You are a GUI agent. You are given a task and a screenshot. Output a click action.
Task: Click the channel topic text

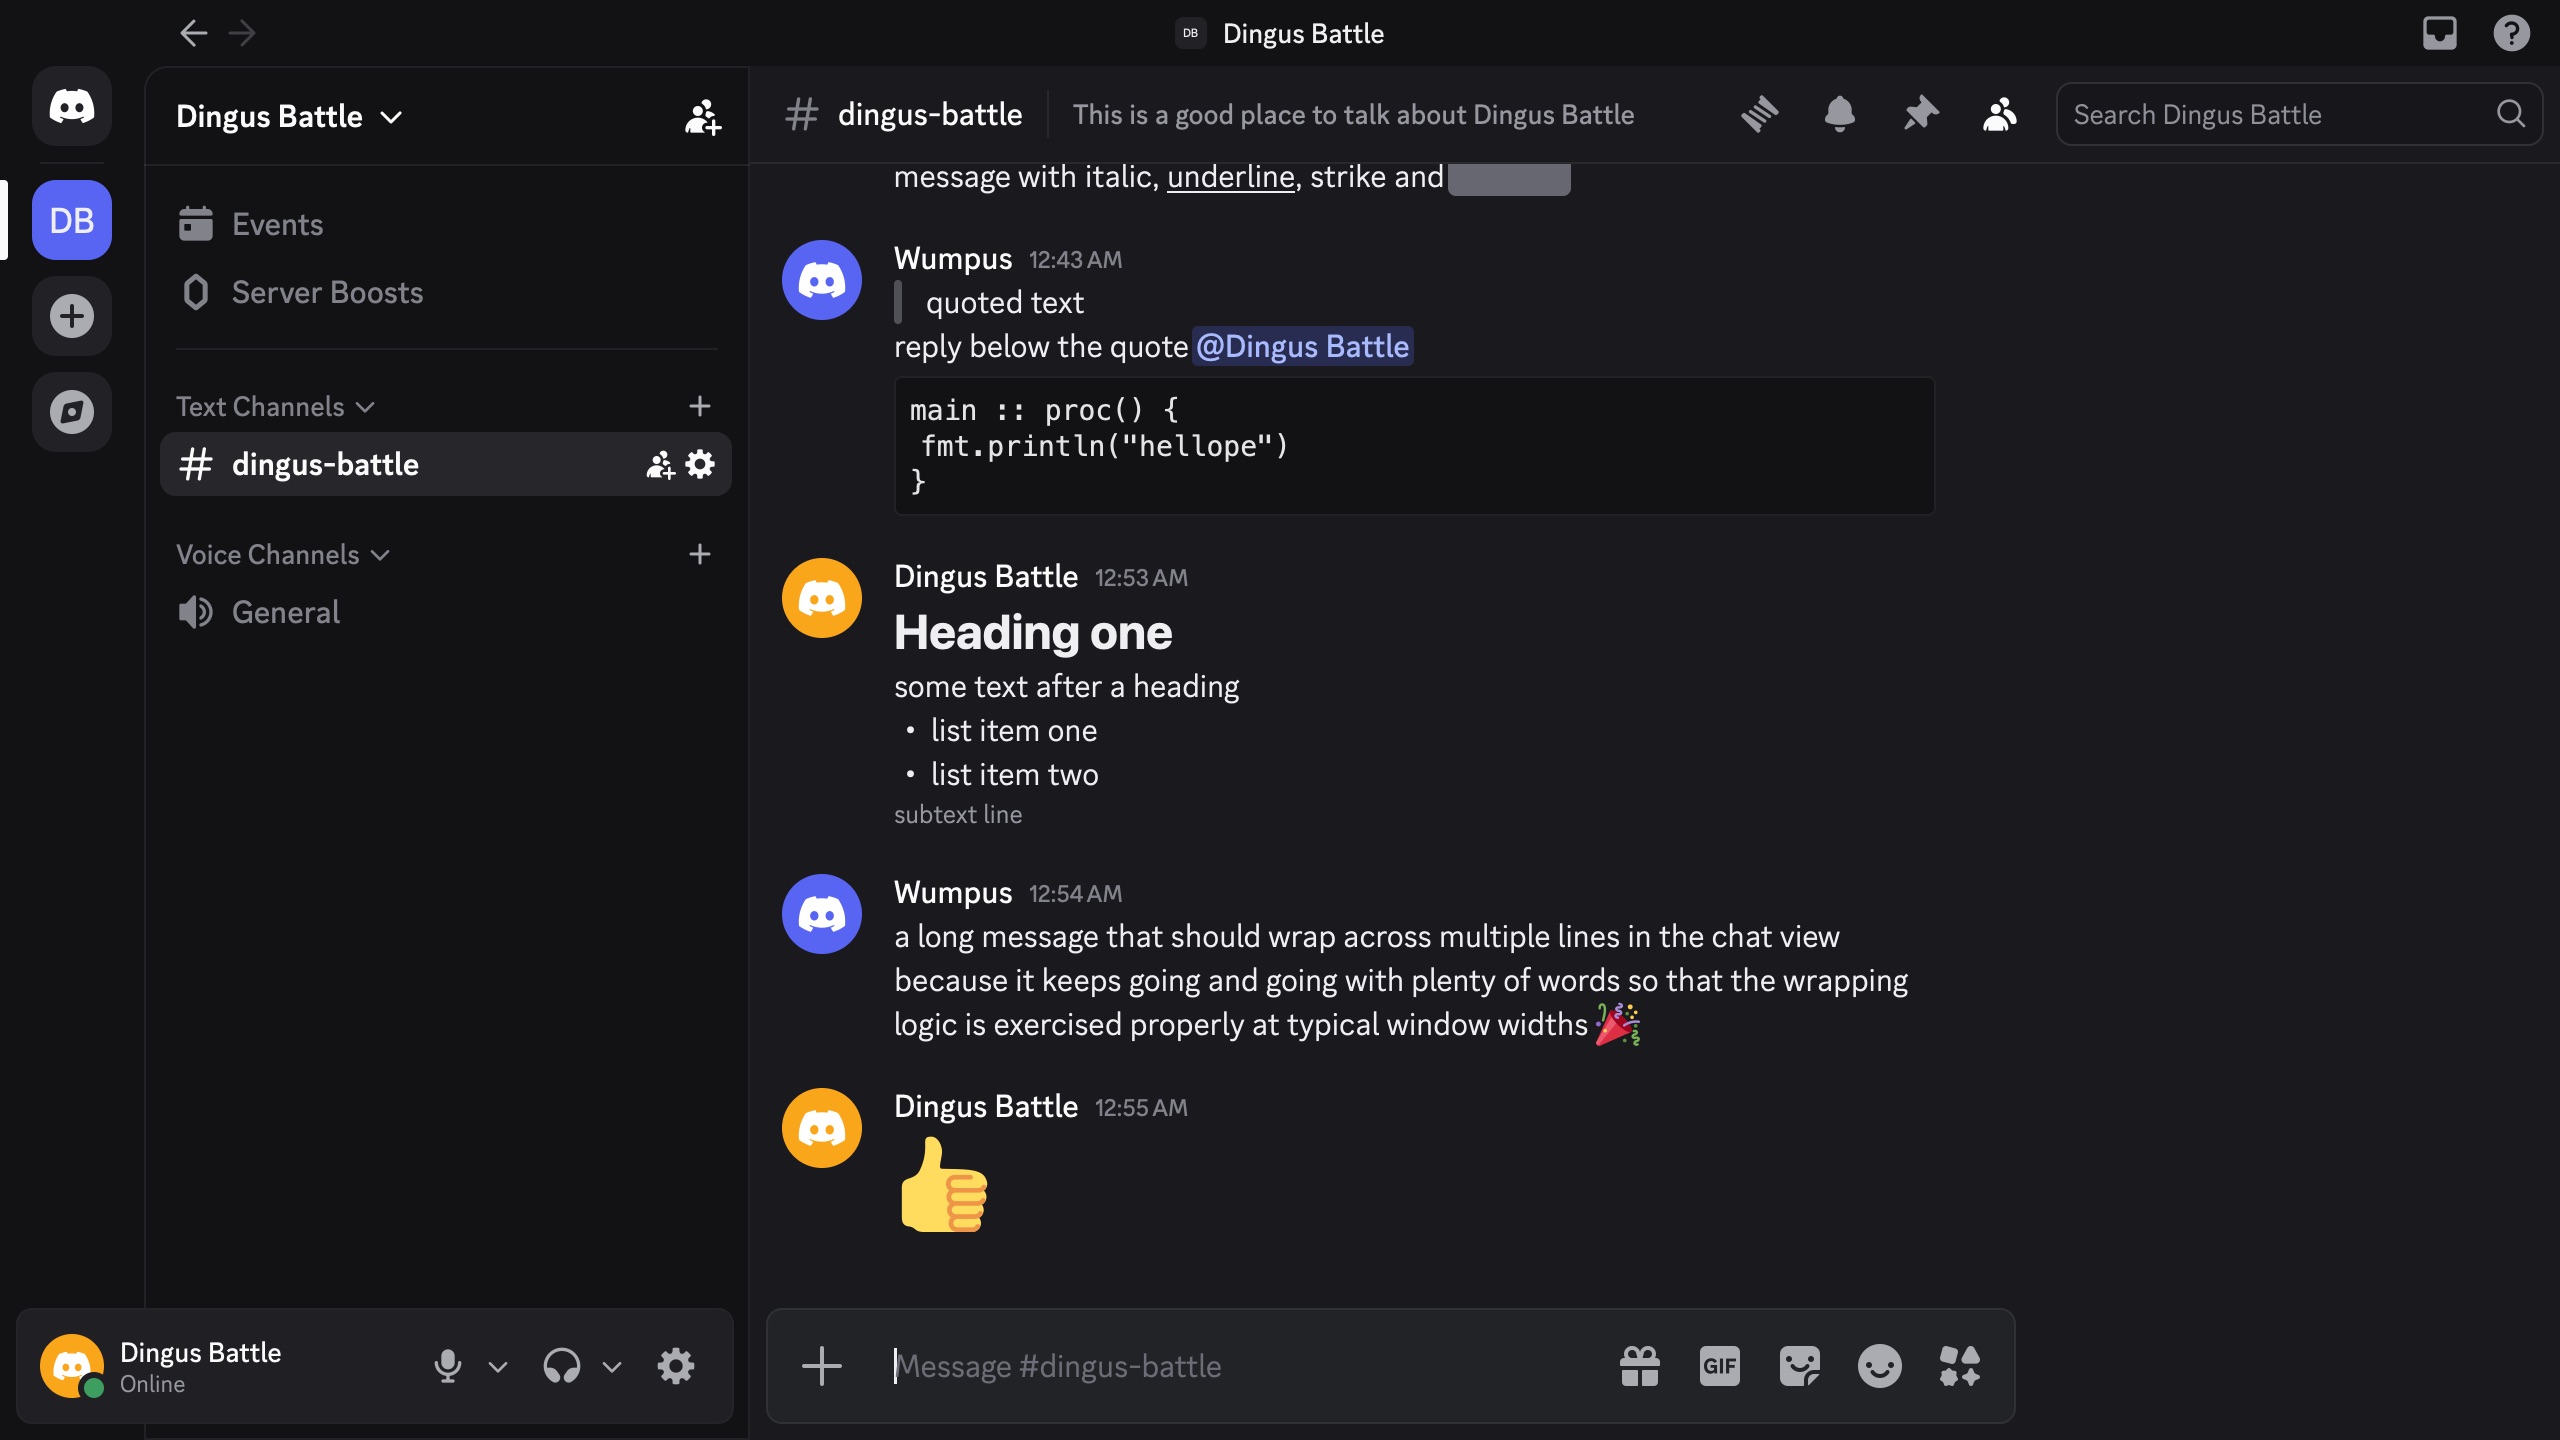(x=1353, y=115)
